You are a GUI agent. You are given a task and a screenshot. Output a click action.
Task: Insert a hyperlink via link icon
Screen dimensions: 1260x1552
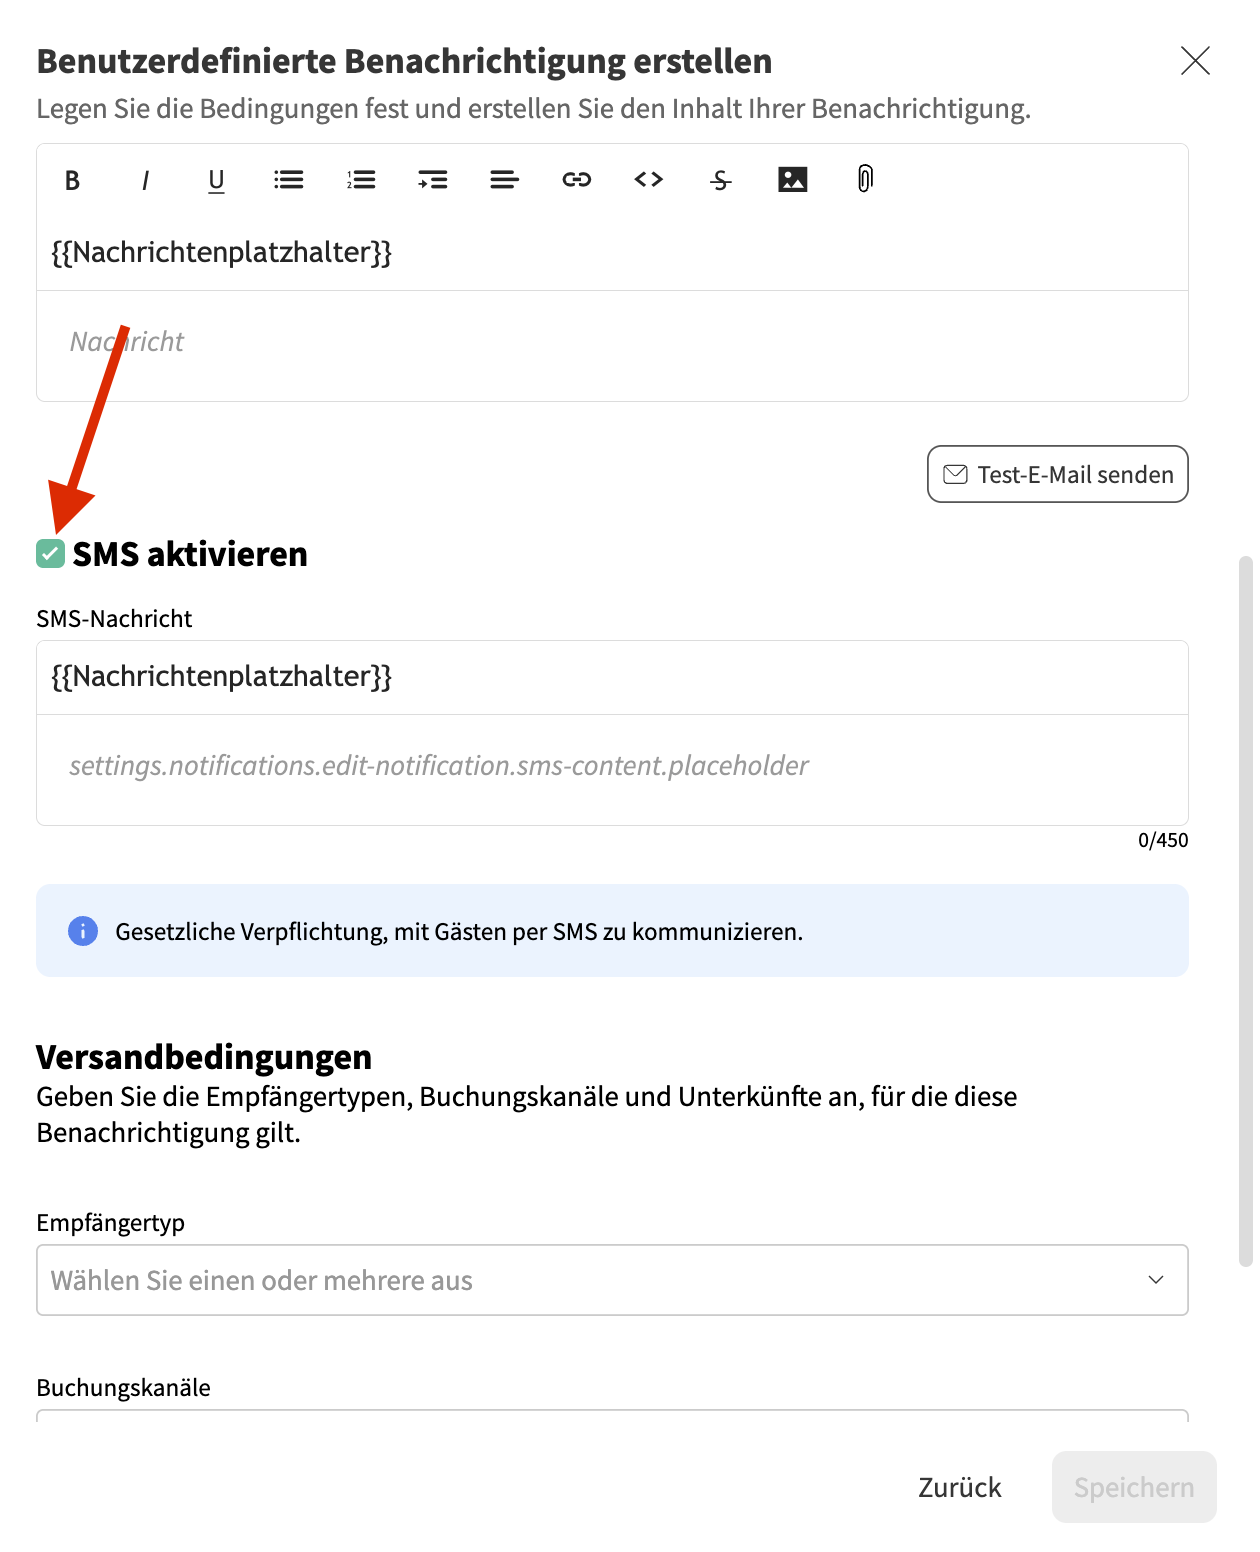coord(577,180)
